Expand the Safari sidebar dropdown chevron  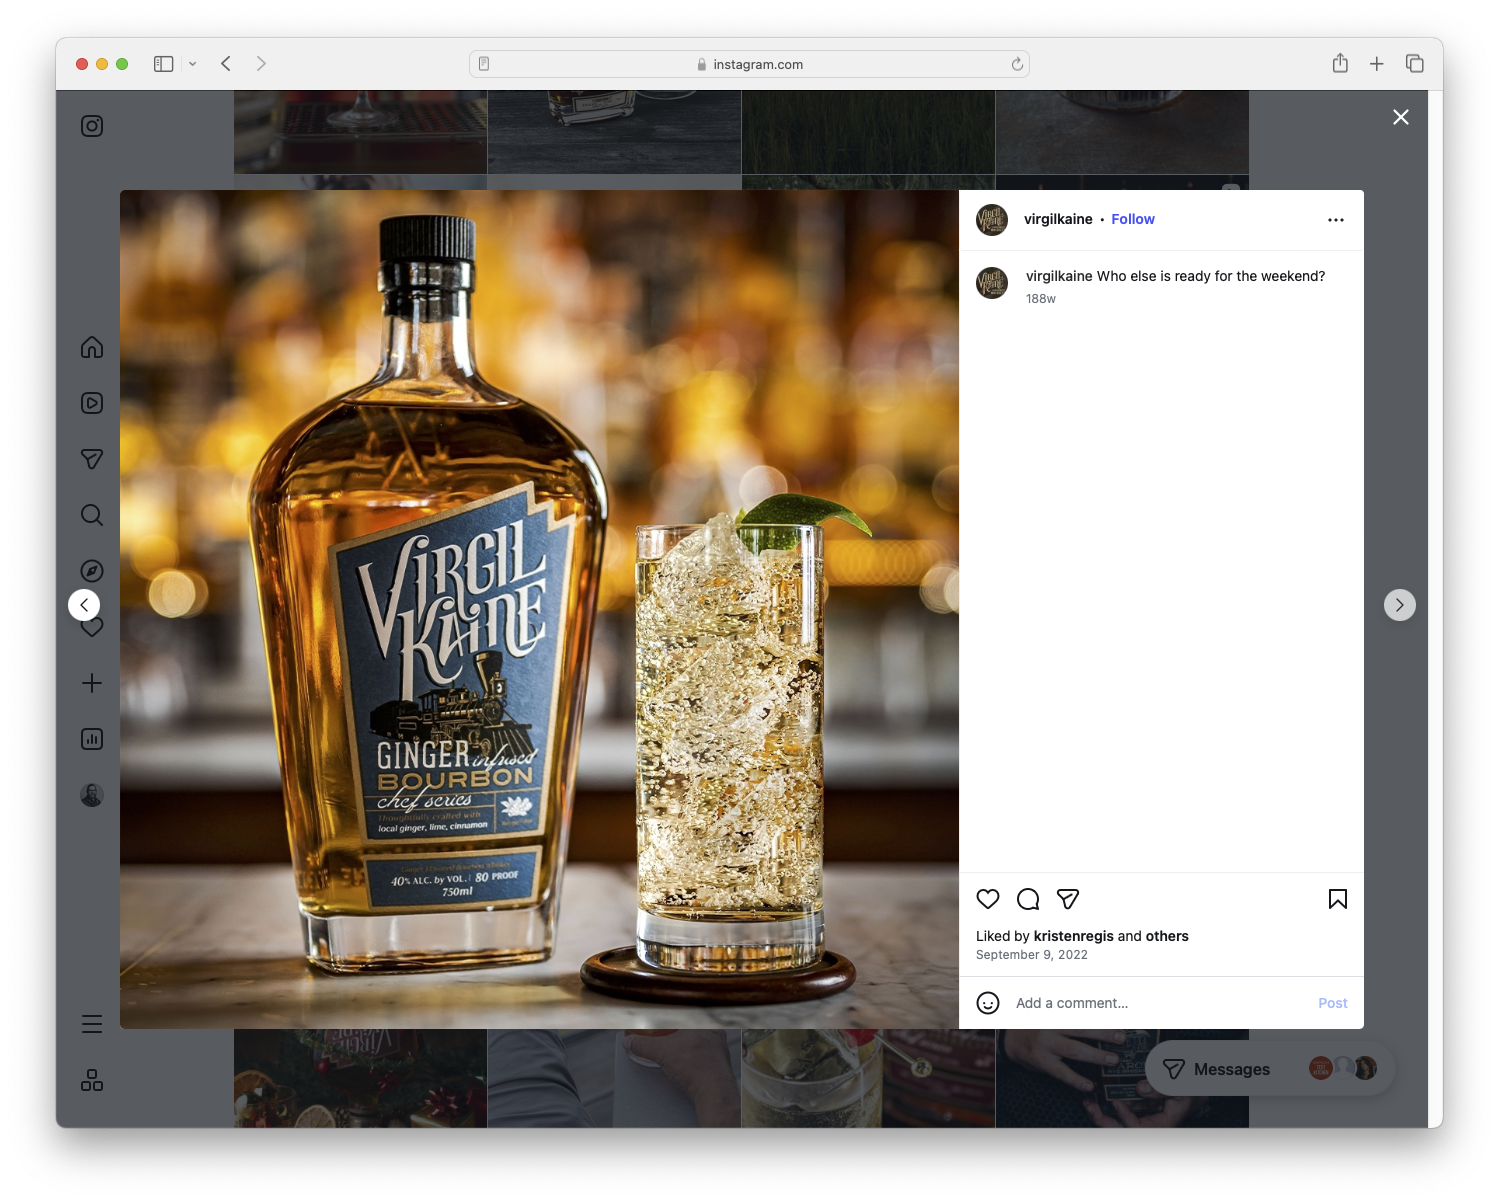tap(193, 64)
